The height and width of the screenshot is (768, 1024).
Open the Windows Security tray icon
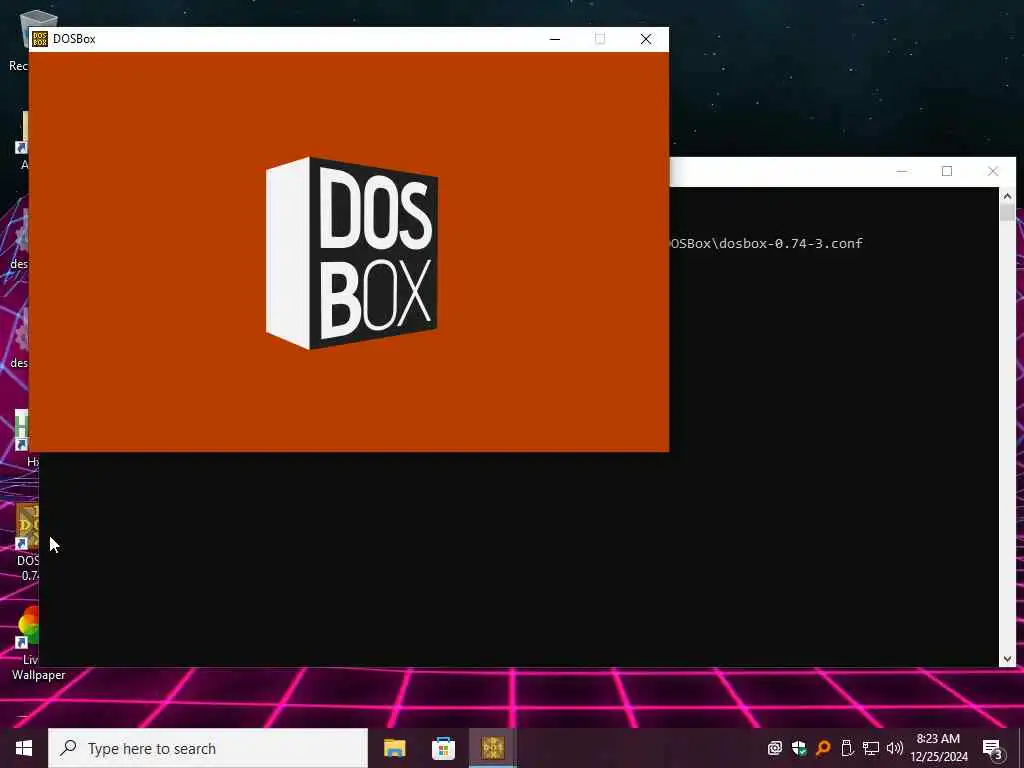(x=799, y=748)
